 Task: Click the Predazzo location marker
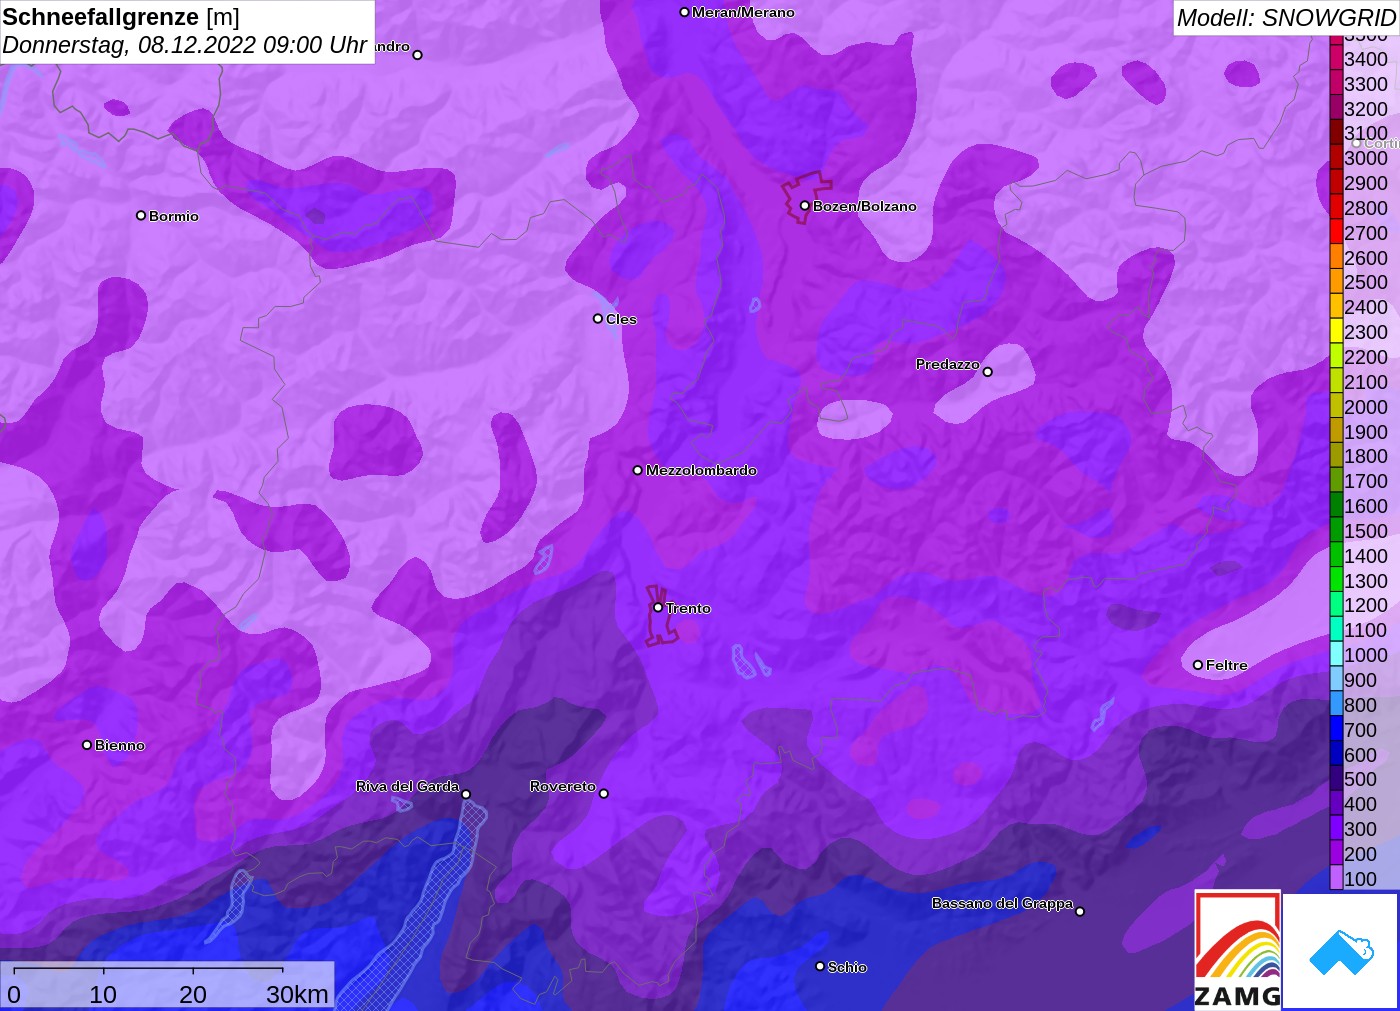pyautogui.click(x=988, y=372)
